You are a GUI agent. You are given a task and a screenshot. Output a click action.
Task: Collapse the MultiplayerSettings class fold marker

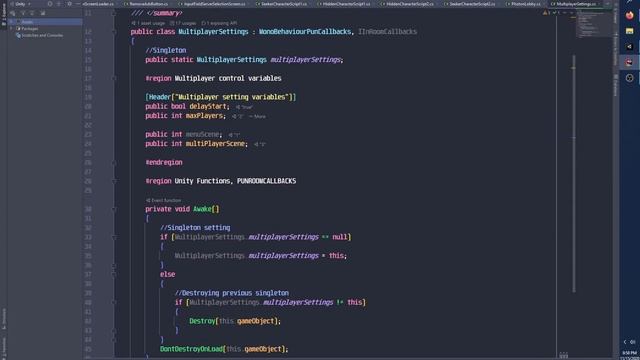[x=114, y=32]
